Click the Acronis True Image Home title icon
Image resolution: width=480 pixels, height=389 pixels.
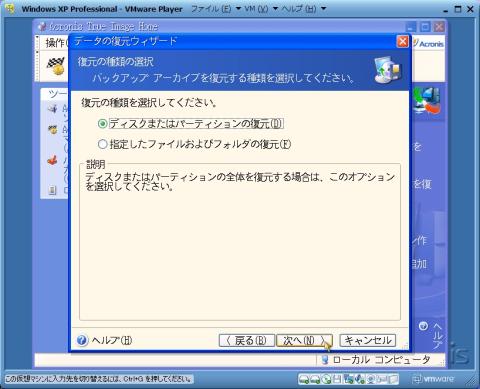[x=42, y=26]
